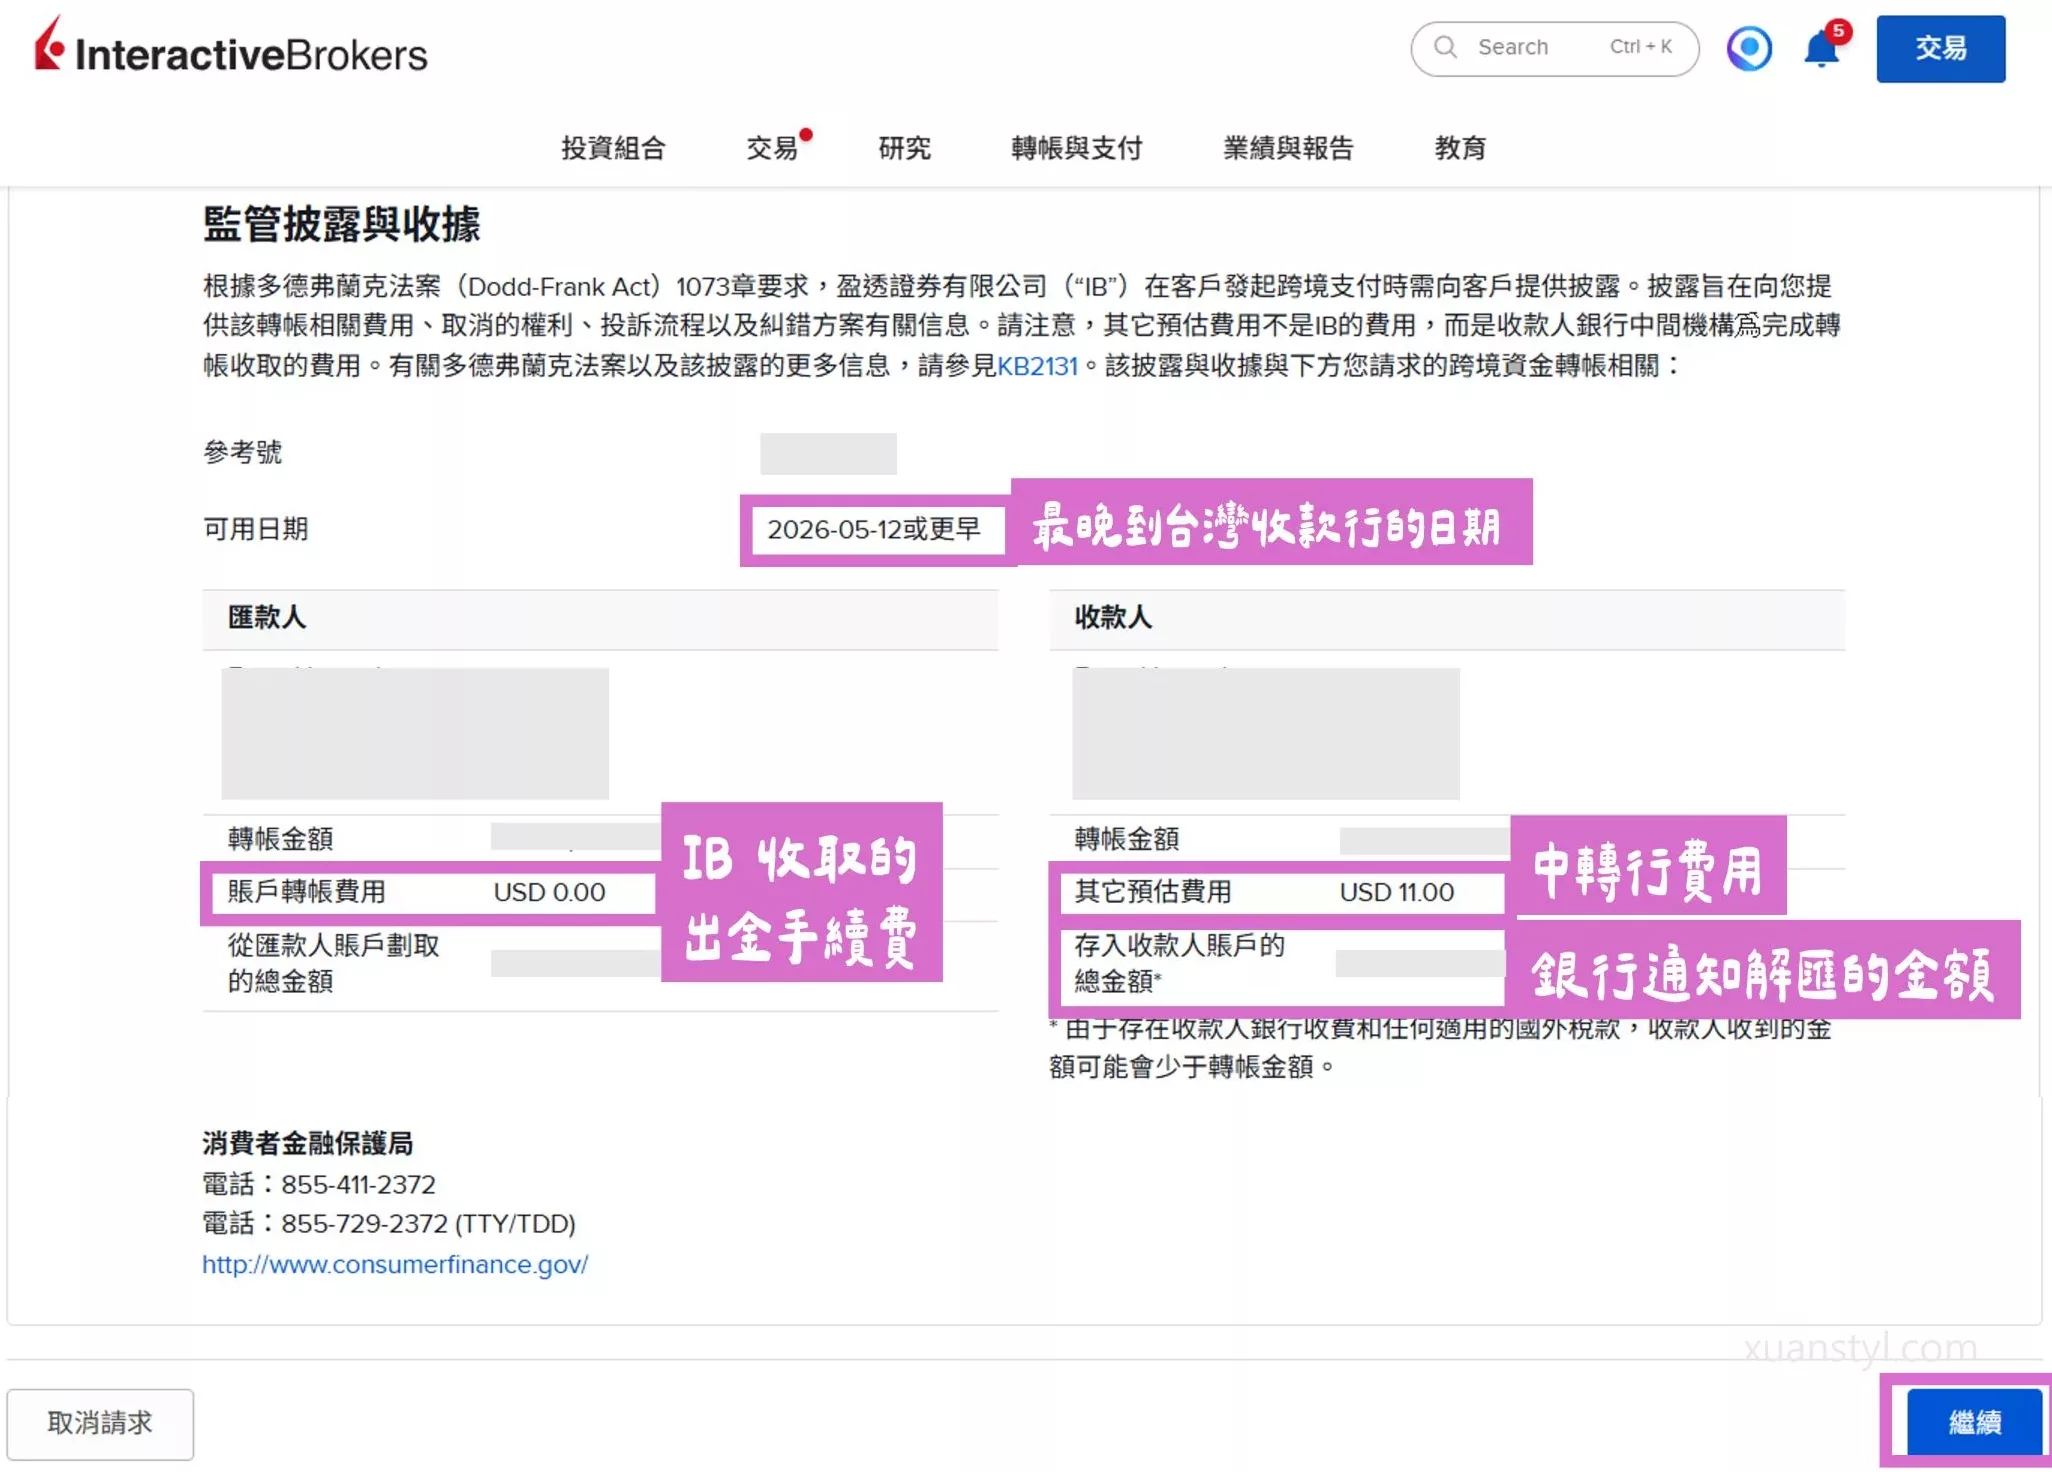Click the 從匯款人賬戶劃取的總金額 label

tap(333, 963)
